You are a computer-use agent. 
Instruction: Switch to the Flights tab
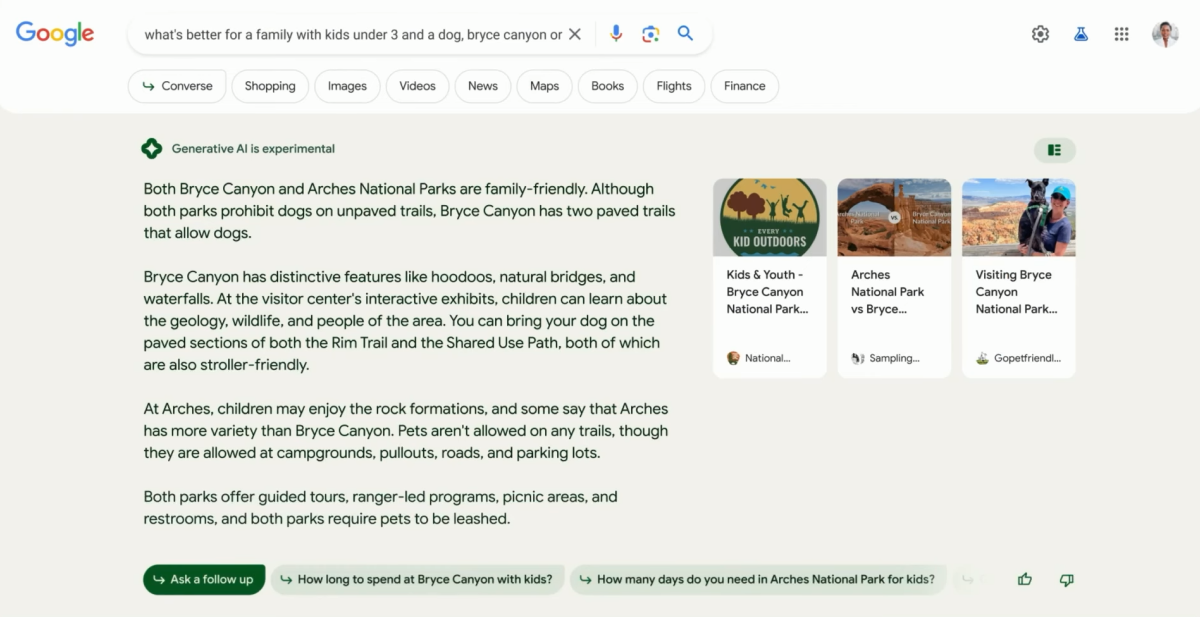[674, 86]
